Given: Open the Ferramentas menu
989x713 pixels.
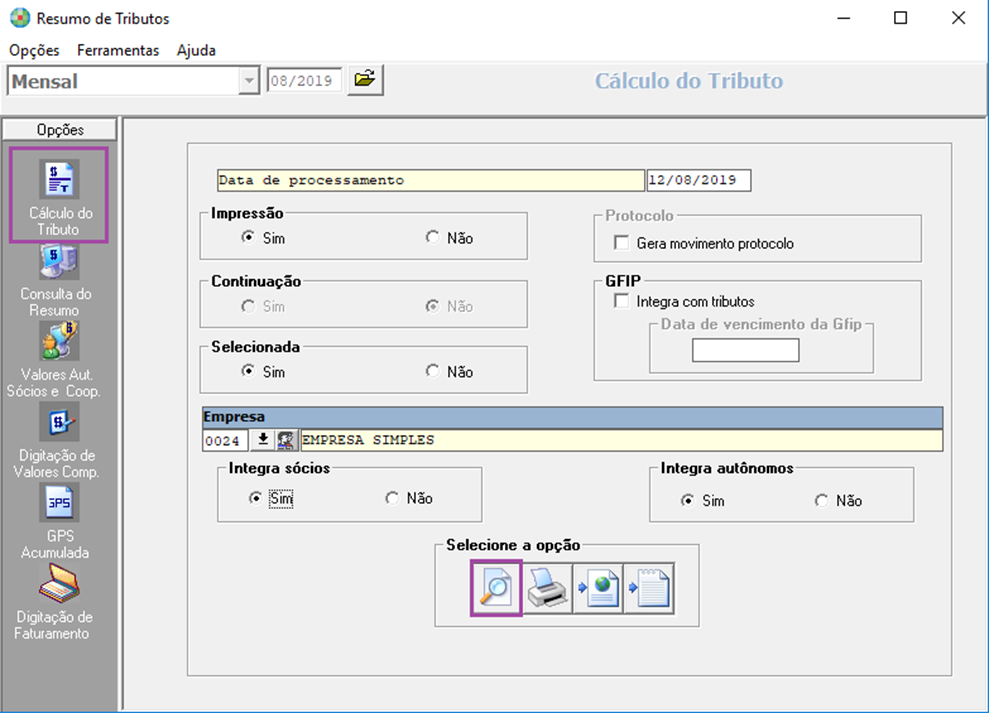Looking at the screenshot, I should [x=118, y=50].
